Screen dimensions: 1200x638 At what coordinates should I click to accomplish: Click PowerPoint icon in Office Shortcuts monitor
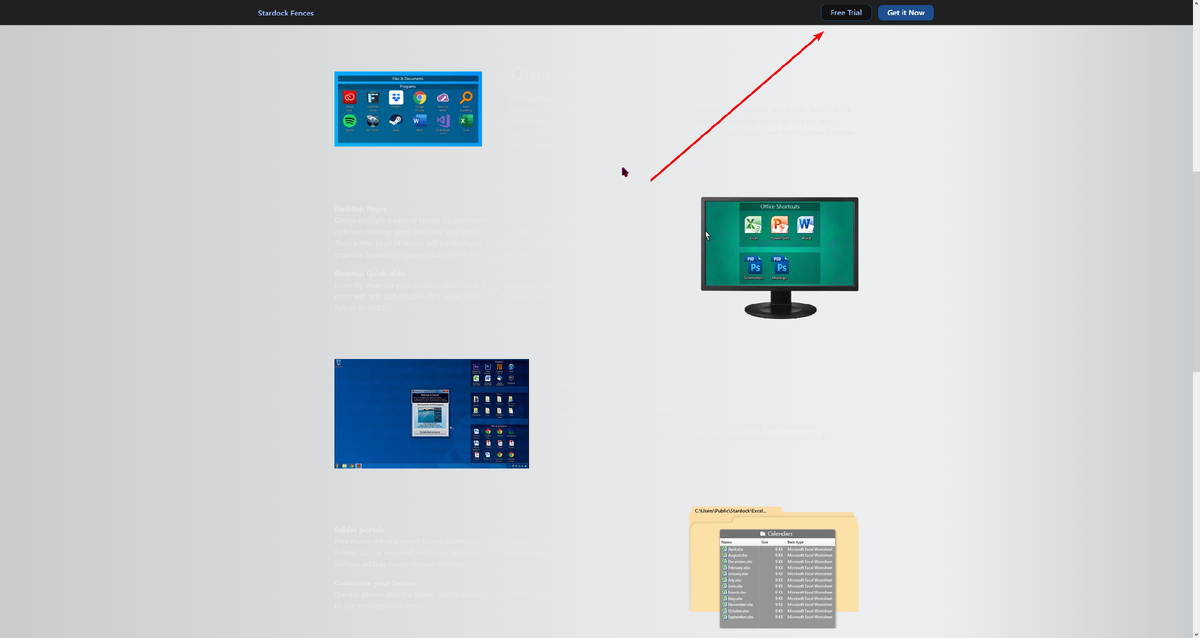(780, 224)
